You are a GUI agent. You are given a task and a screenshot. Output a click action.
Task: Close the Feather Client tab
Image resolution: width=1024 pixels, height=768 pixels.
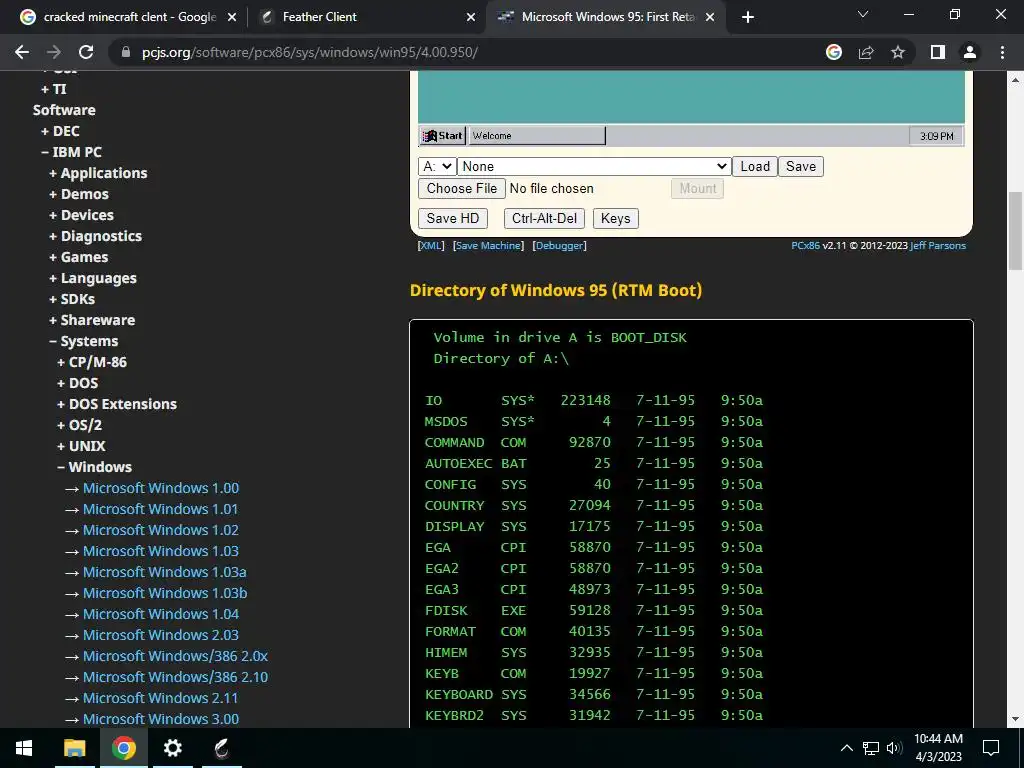tap(471, 17)
